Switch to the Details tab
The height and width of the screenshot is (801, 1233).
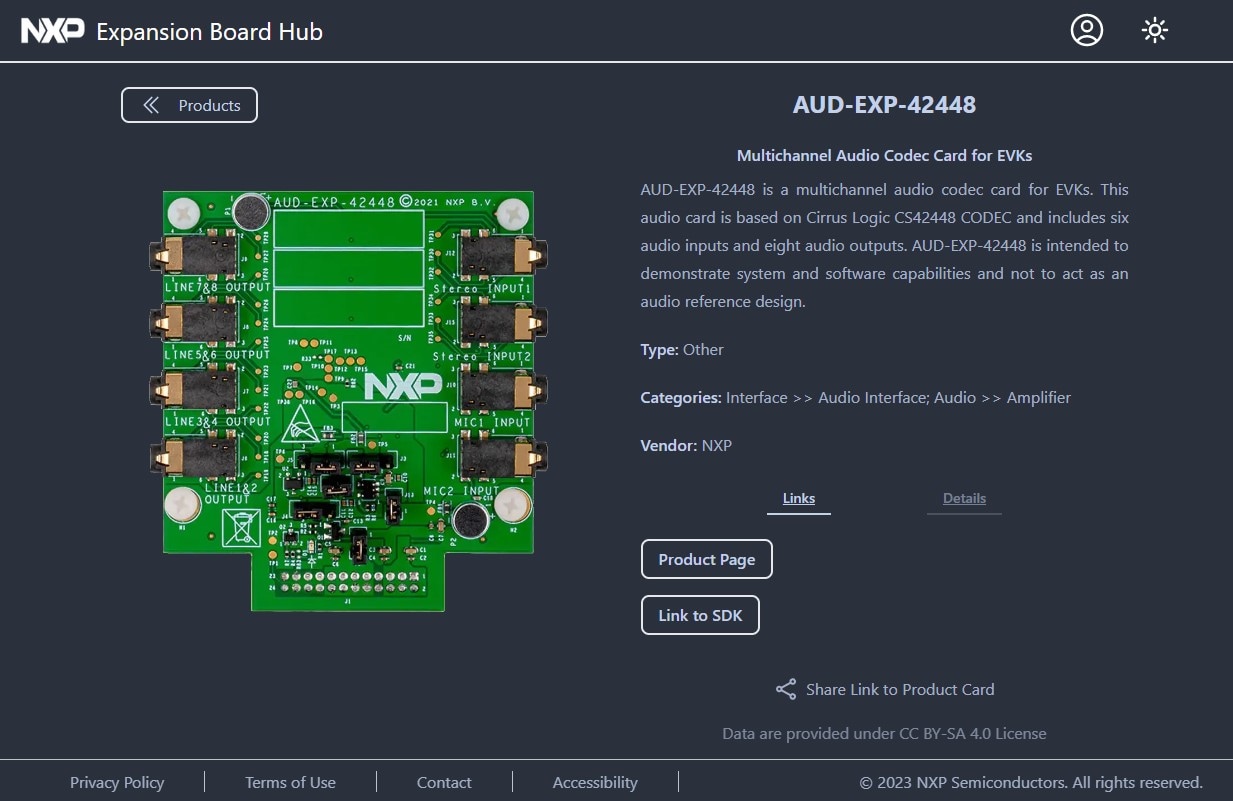pyautogui.click(x=964, y=498)
